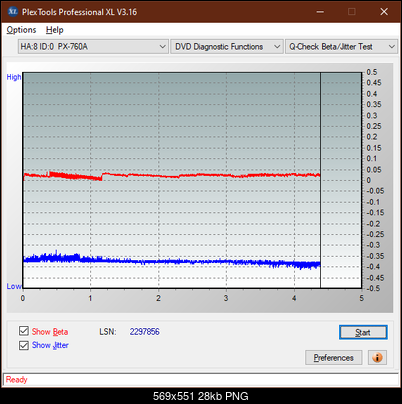
Task: Expand the DVD Diagnostic Functions dropdown
Action: 227,47
